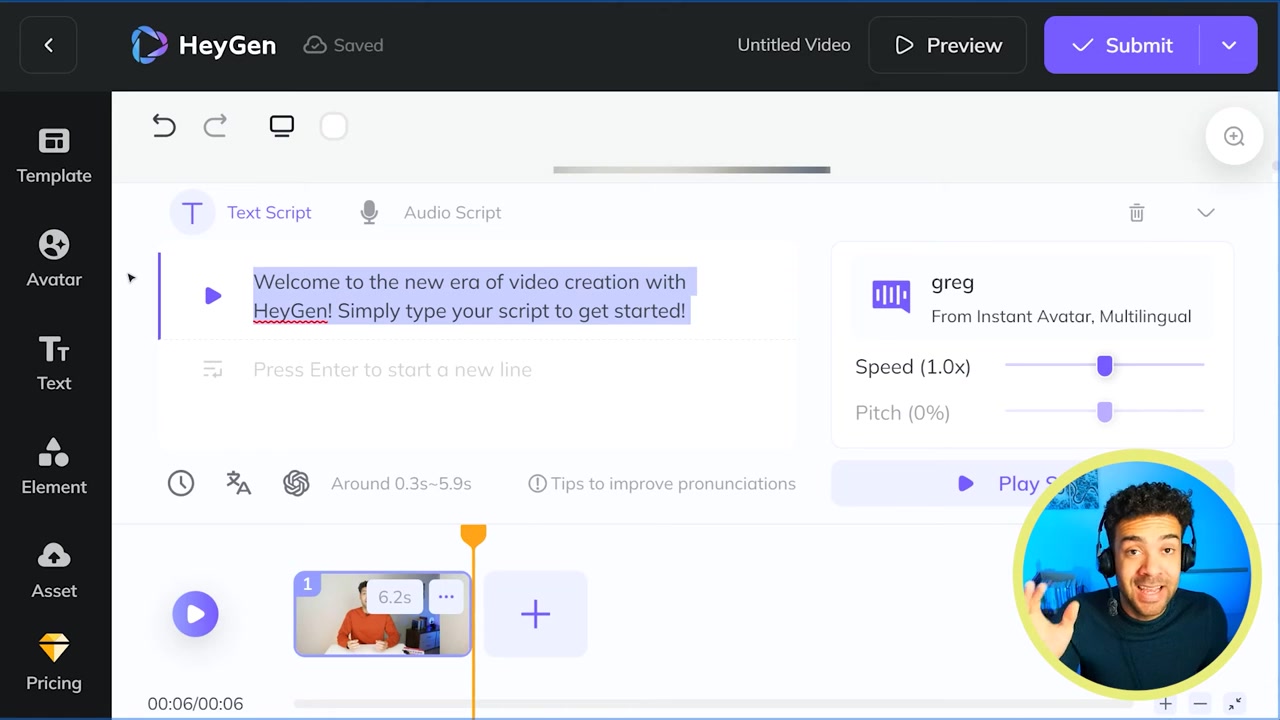Click the white background color swatch

334,126
